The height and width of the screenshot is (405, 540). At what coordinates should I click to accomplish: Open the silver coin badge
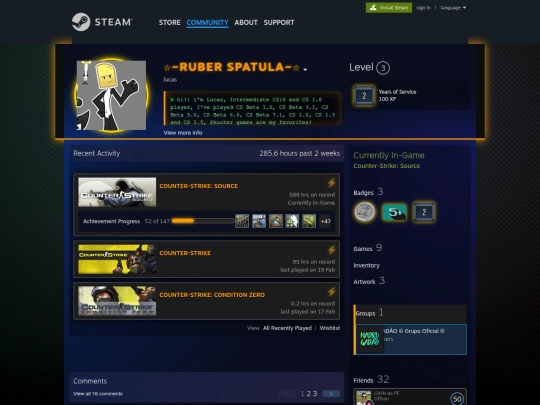[x=365, y=212]
